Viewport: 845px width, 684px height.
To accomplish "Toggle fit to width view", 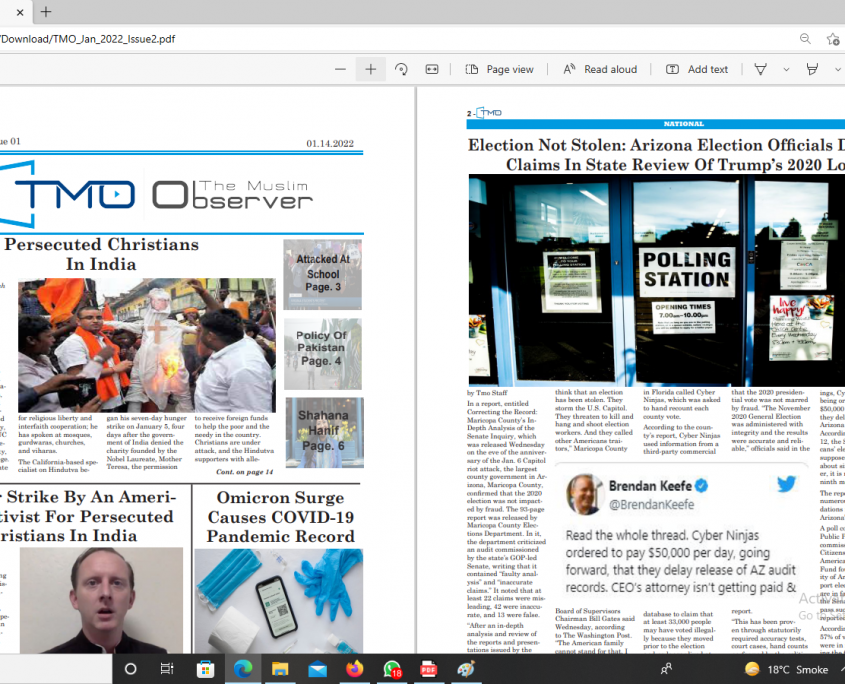I will click(432, 70).
